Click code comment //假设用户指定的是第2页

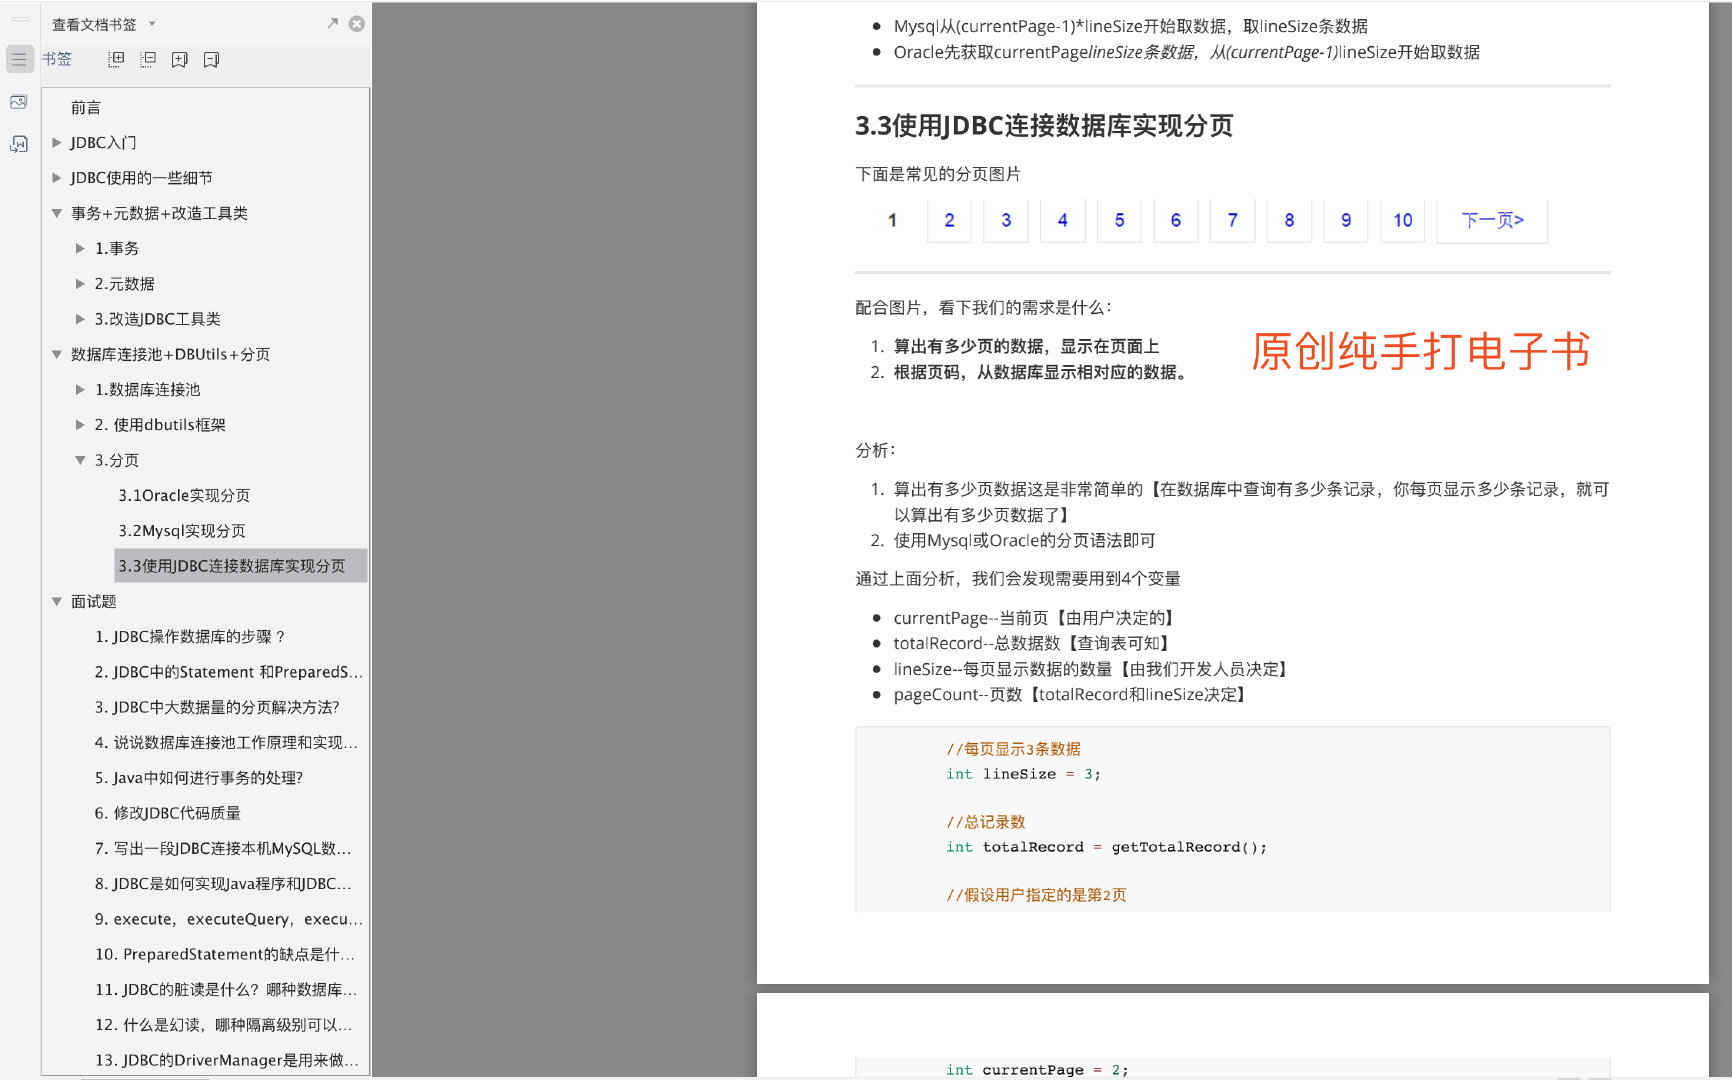point(1036,895)
